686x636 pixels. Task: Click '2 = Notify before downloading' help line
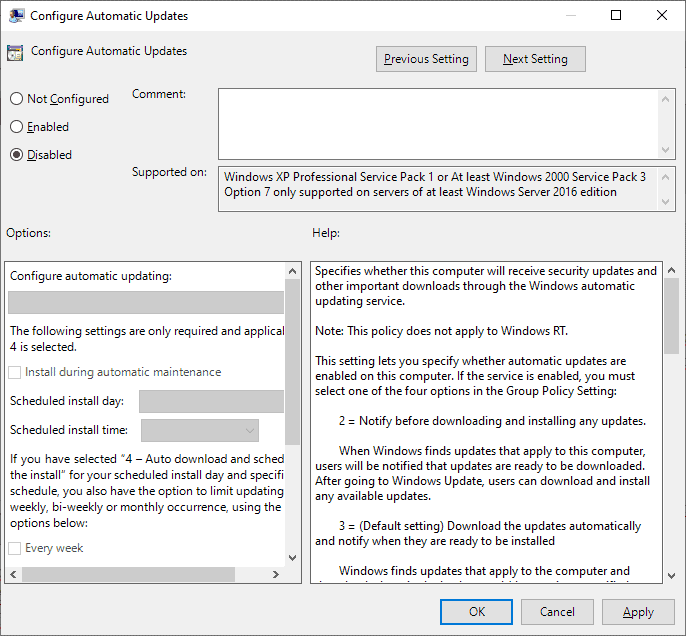pyautogui.click(x=492, y=421)
